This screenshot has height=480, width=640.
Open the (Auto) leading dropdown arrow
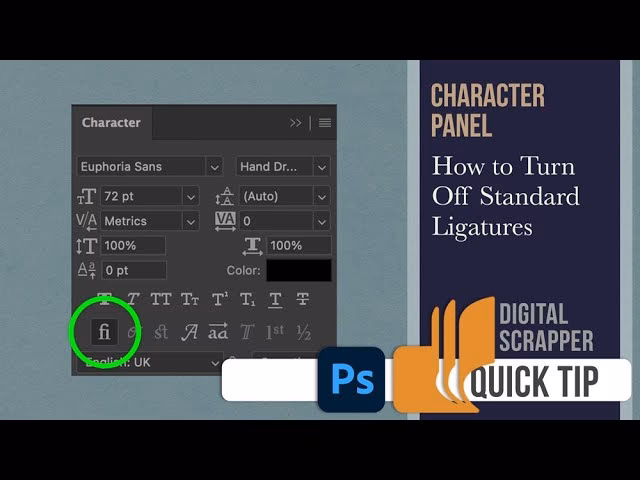(322, 197)
